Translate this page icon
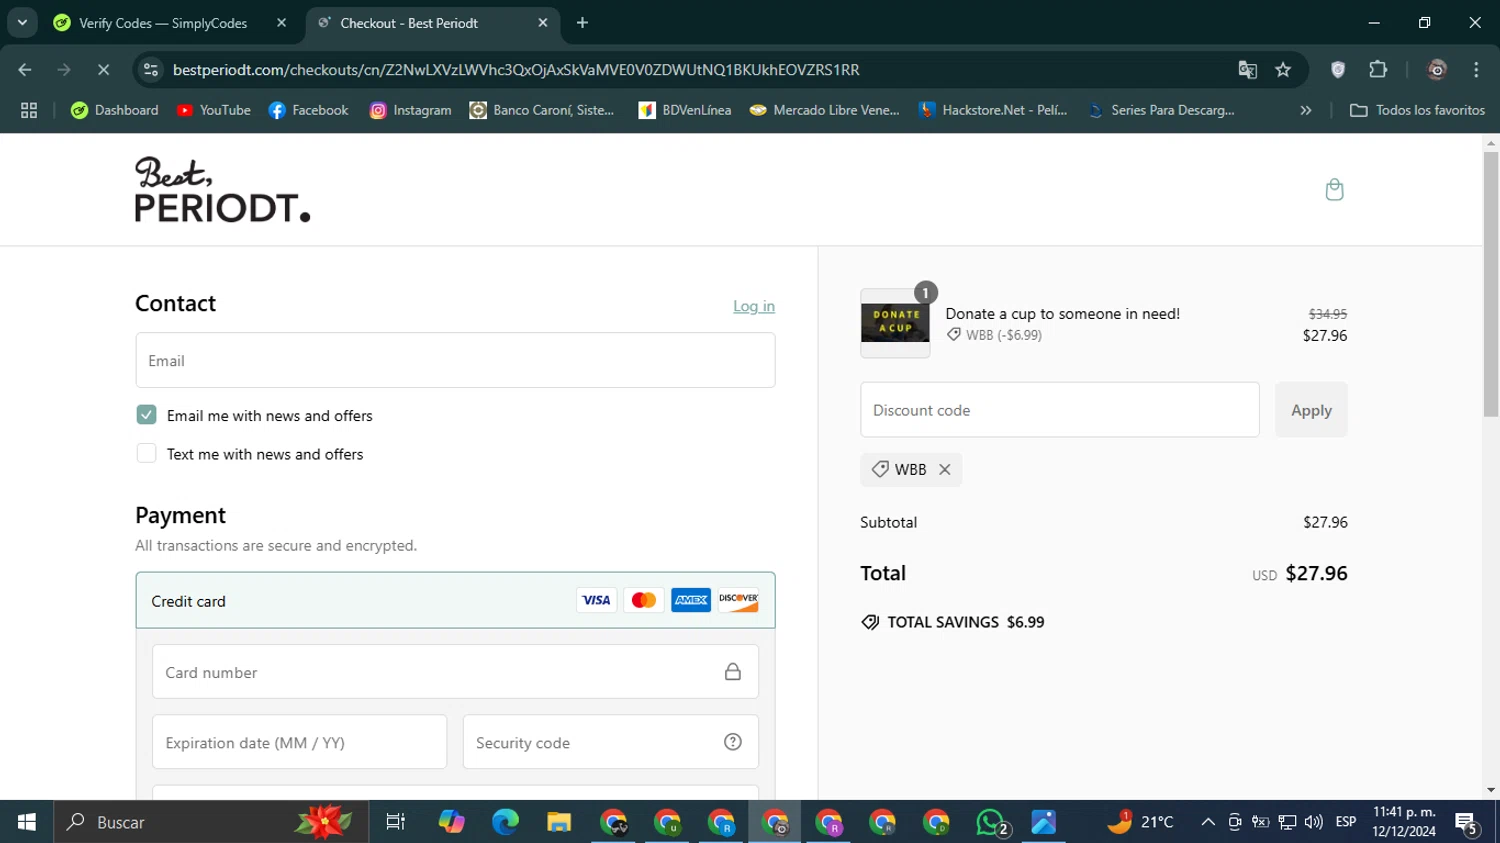 tap(1247, 70)
